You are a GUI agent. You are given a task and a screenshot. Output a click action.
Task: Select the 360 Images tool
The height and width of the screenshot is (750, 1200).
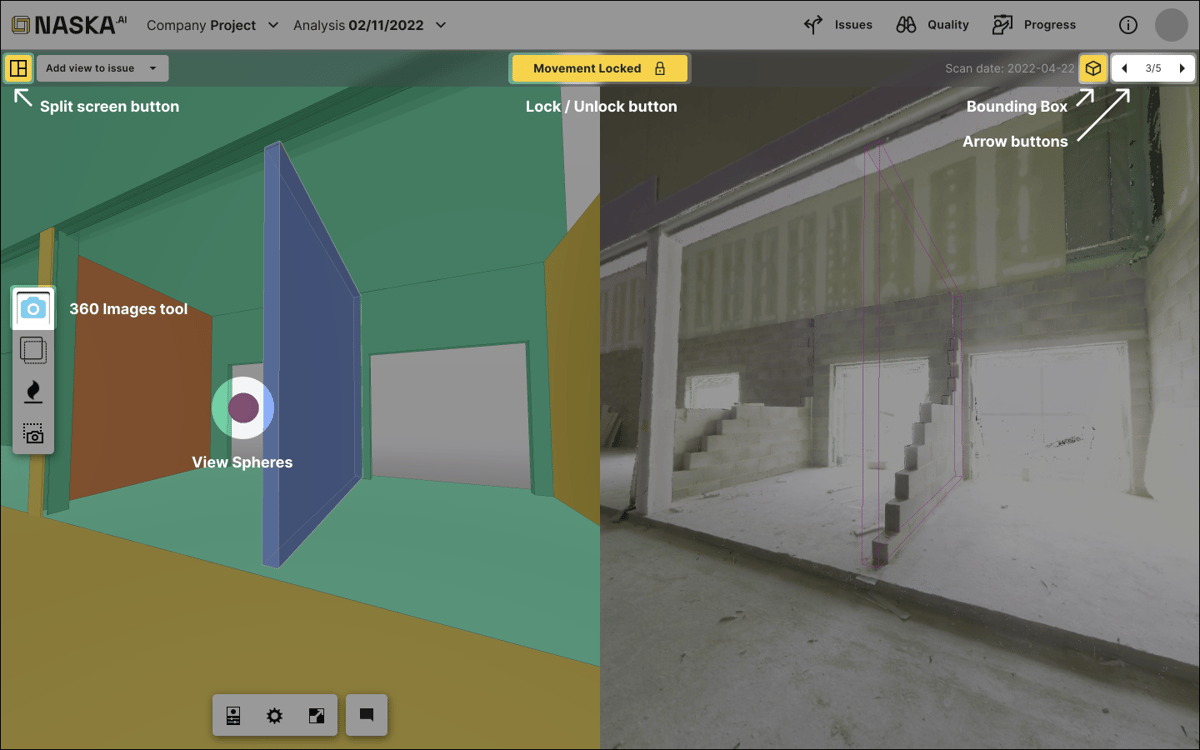point(33,308)
